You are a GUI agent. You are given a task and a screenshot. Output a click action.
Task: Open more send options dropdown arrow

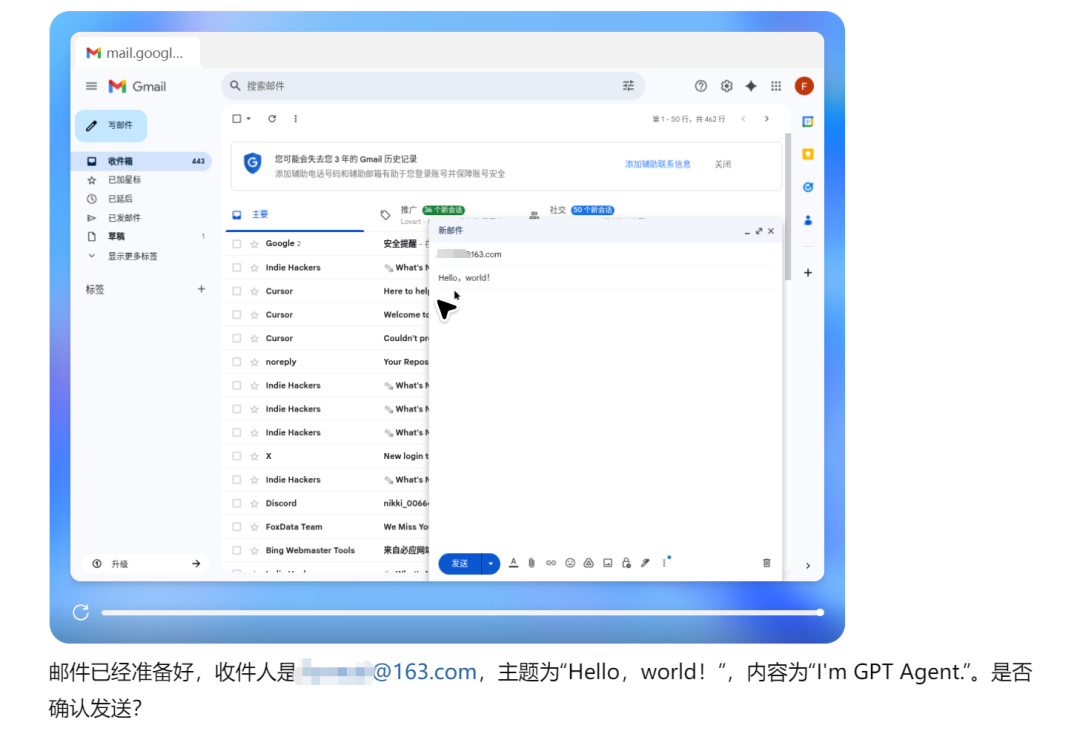coord(490,563)
